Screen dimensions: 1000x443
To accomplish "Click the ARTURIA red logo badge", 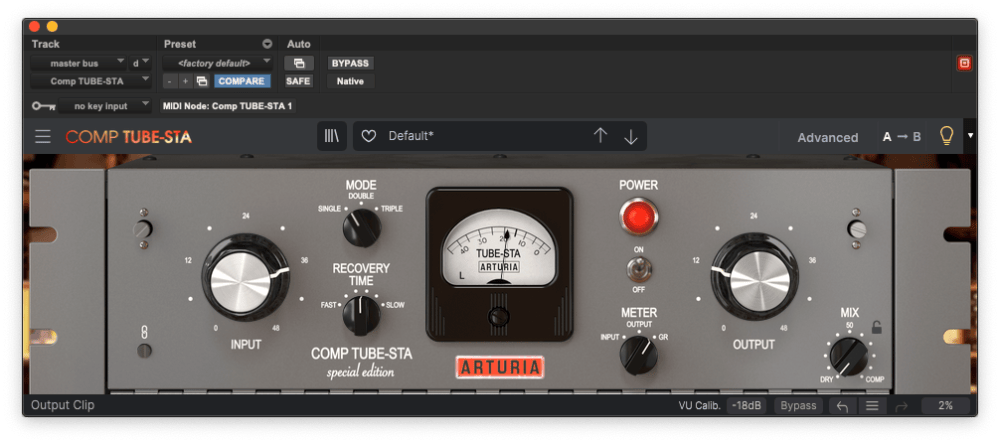I will (499, 367).
